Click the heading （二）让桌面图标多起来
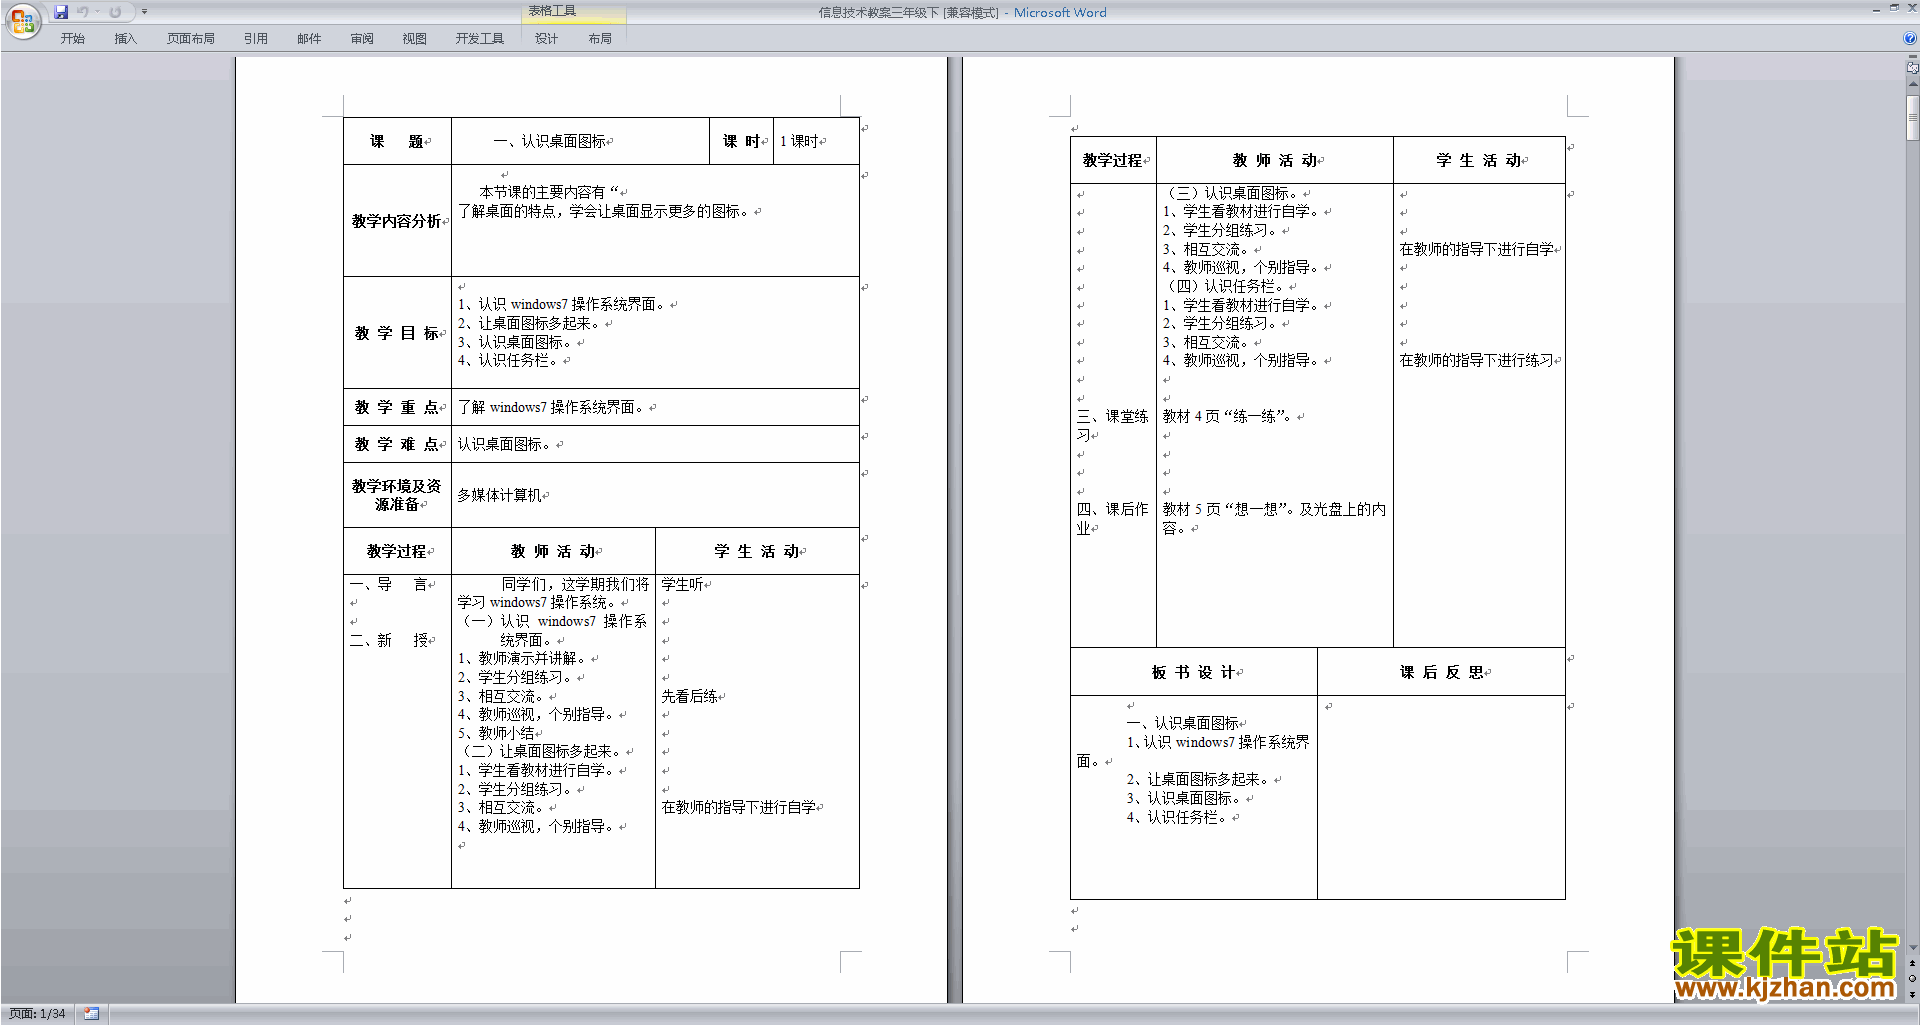Image resolution: width=1920 pixels, height=1025 pixels. point(540,751)
